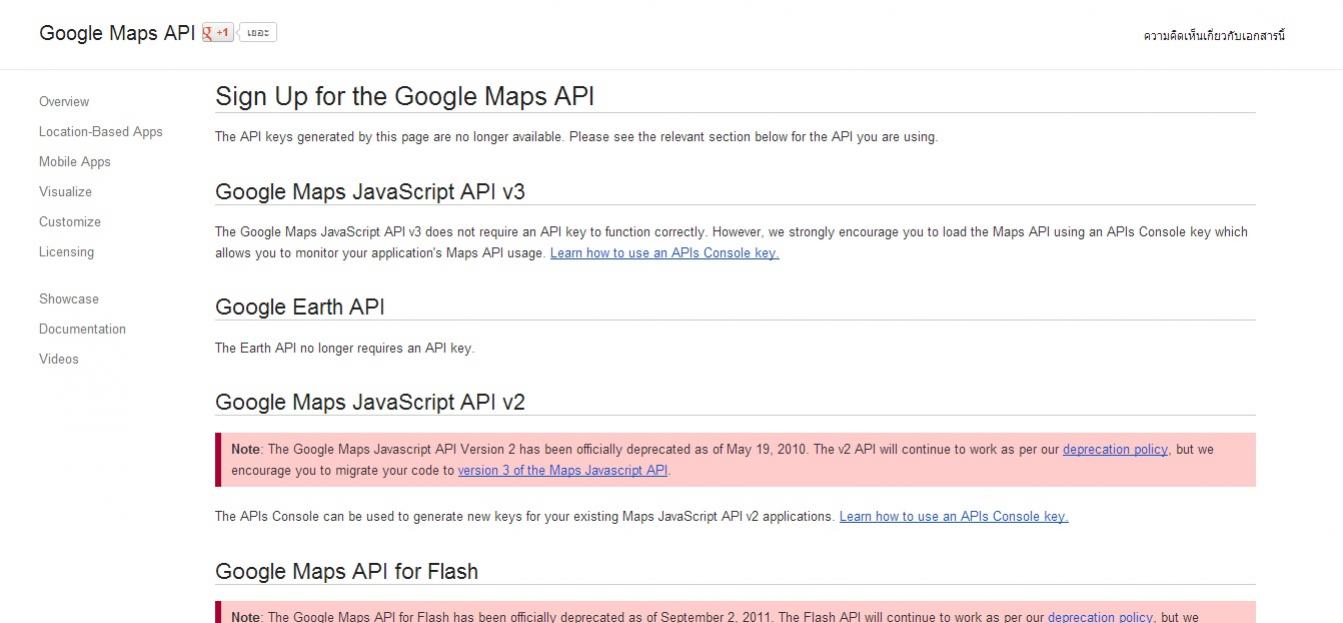The image size is (1343, 623).
Task: Click Google Earth API heading
Action: pos(300,307)
